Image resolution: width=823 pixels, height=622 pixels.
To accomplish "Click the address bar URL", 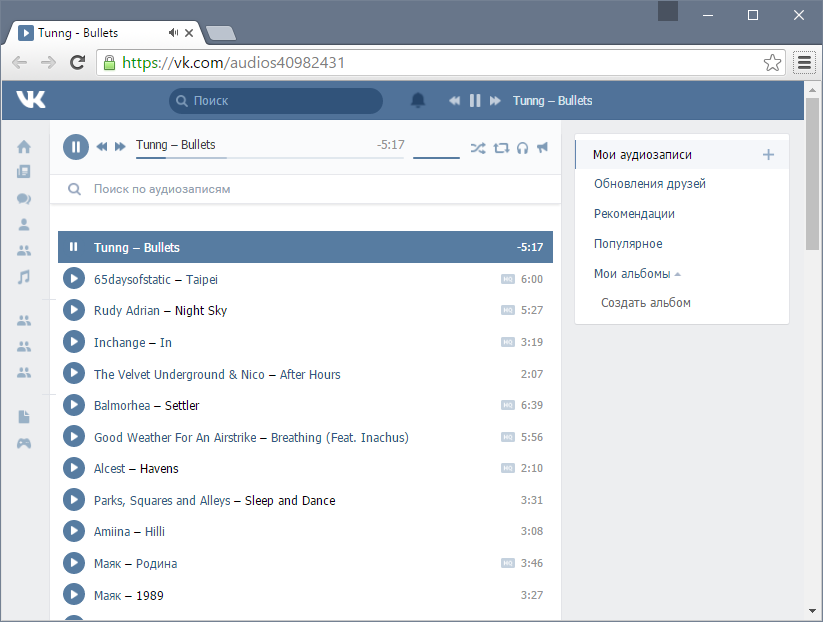I will coord(233,62).
